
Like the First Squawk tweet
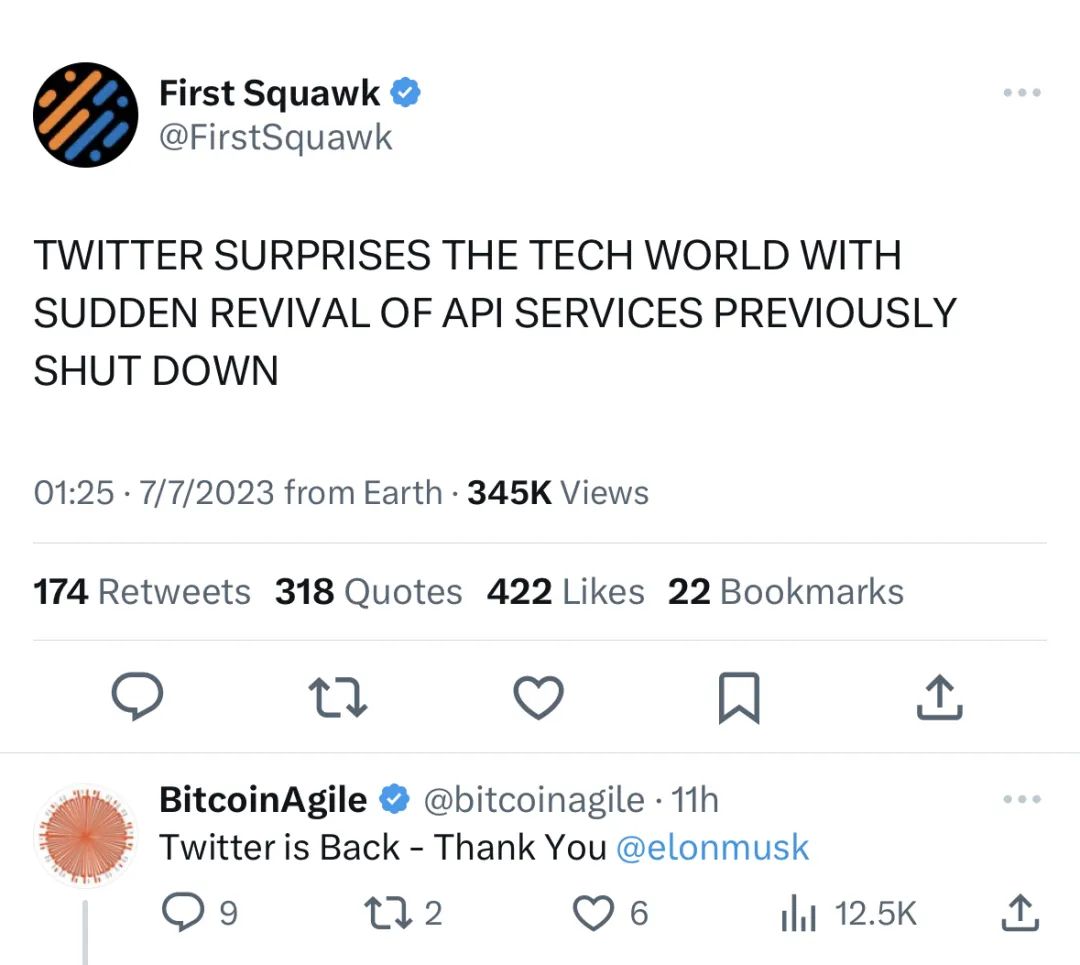pos(539,697)
